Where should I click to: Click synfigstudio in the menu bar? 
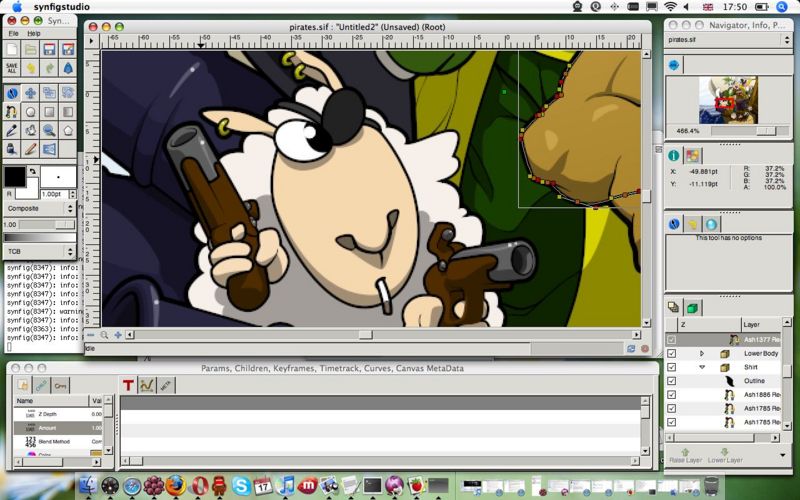tap(62, 7)
